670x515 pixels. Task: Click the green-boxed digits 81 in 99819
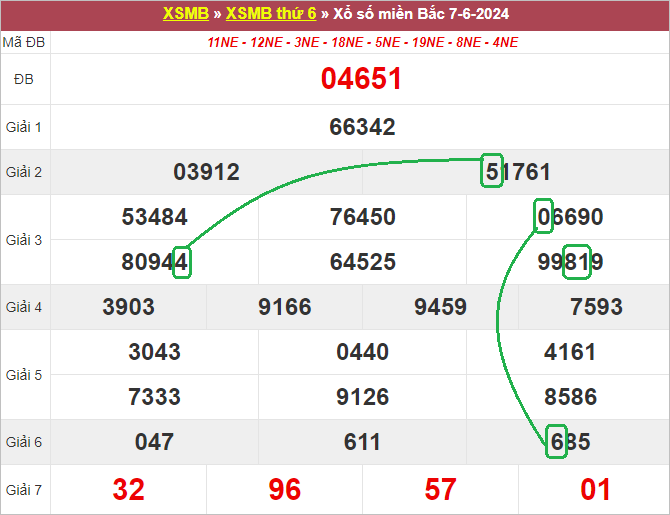click(x=577, y=261)
